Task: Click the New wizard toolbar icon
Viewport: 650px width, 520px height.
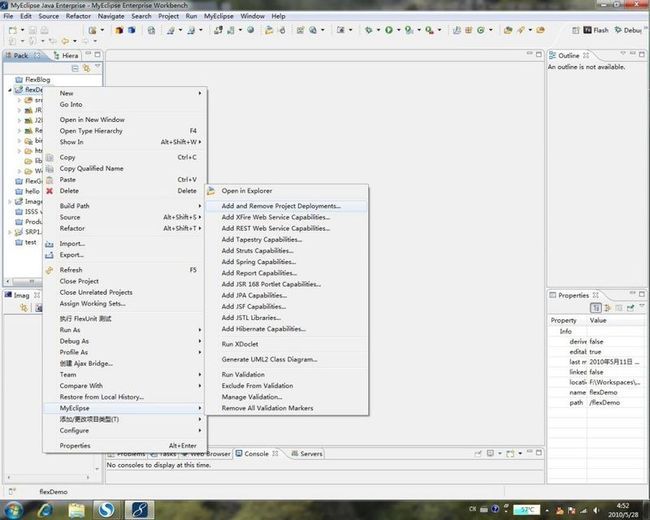Action: click(x=13, y=30)
